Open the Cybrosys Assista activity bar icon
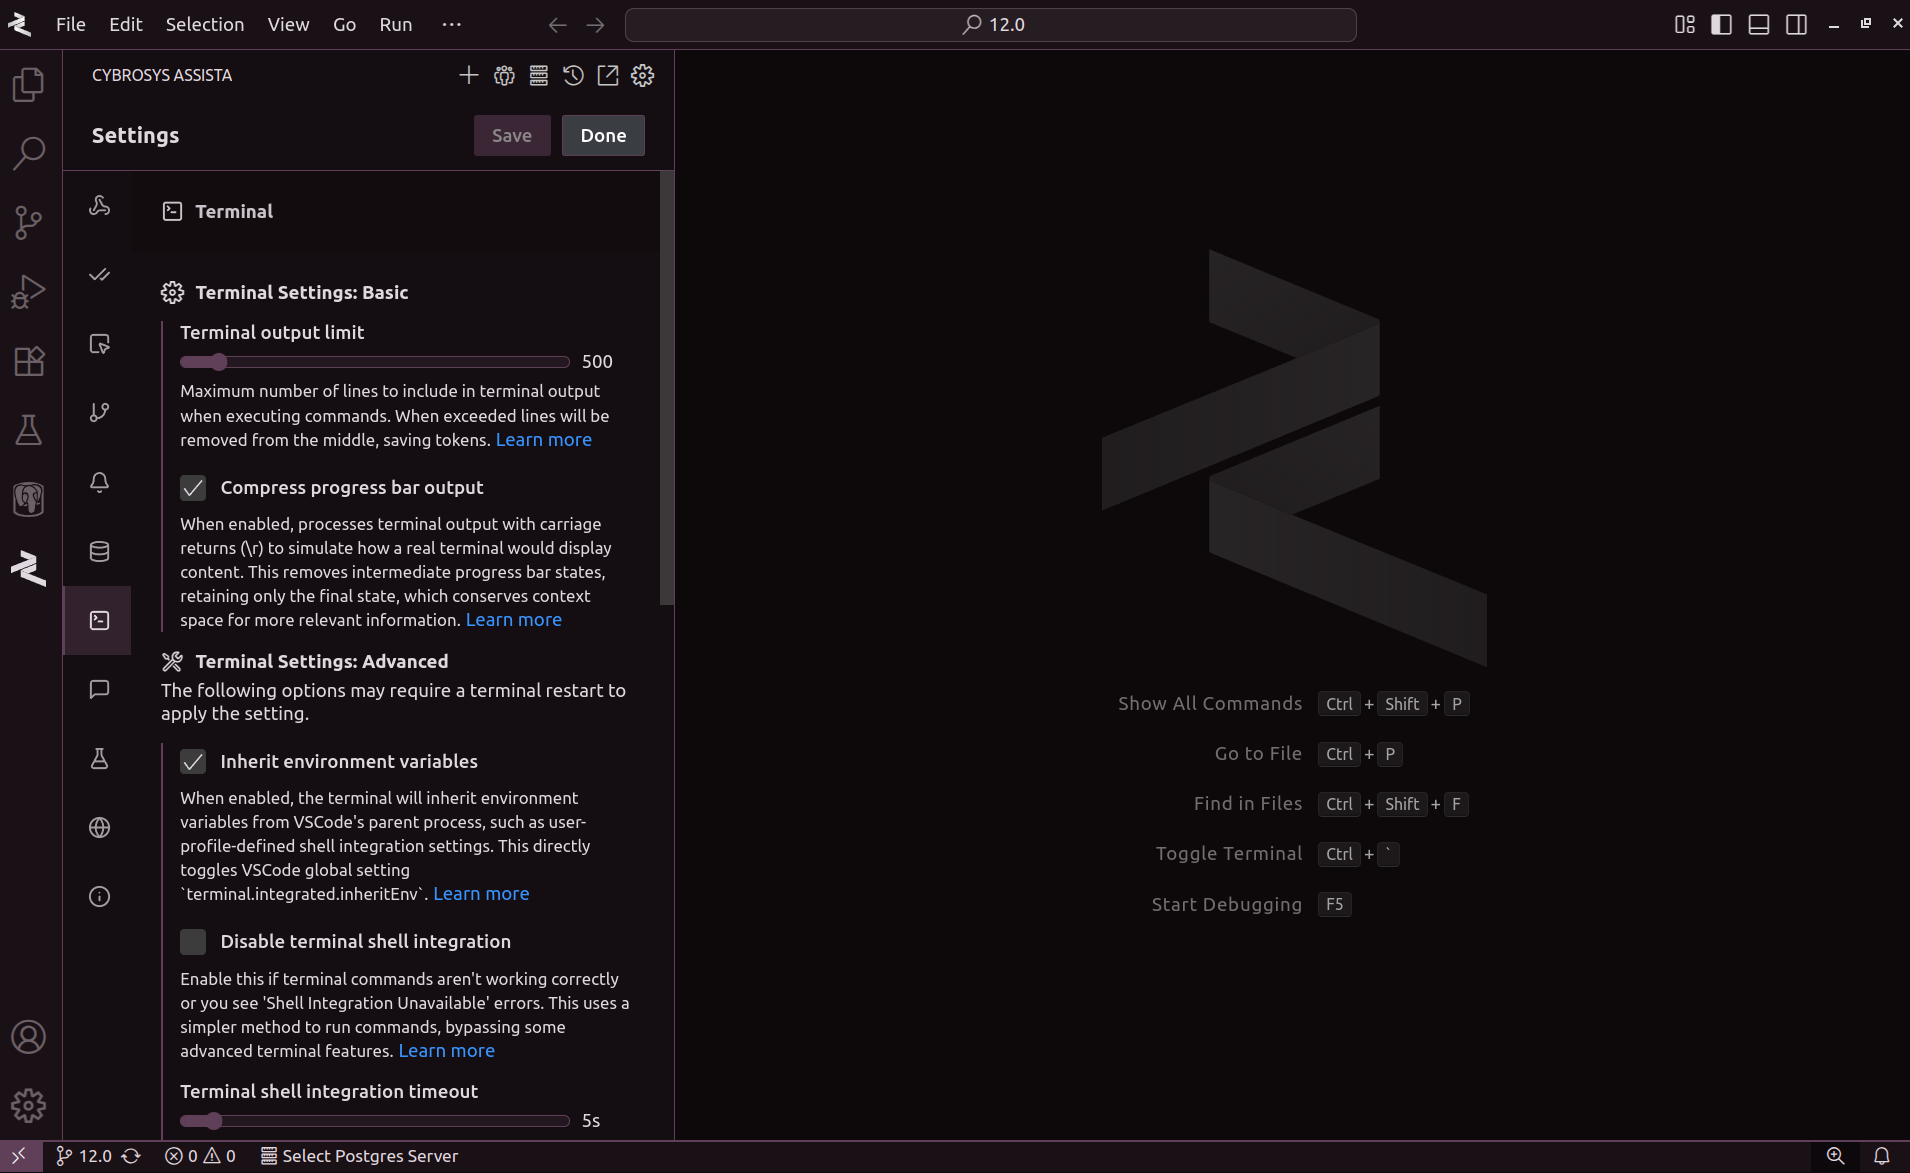Viewport: 1910px width, 1173px height. (29, 567)
